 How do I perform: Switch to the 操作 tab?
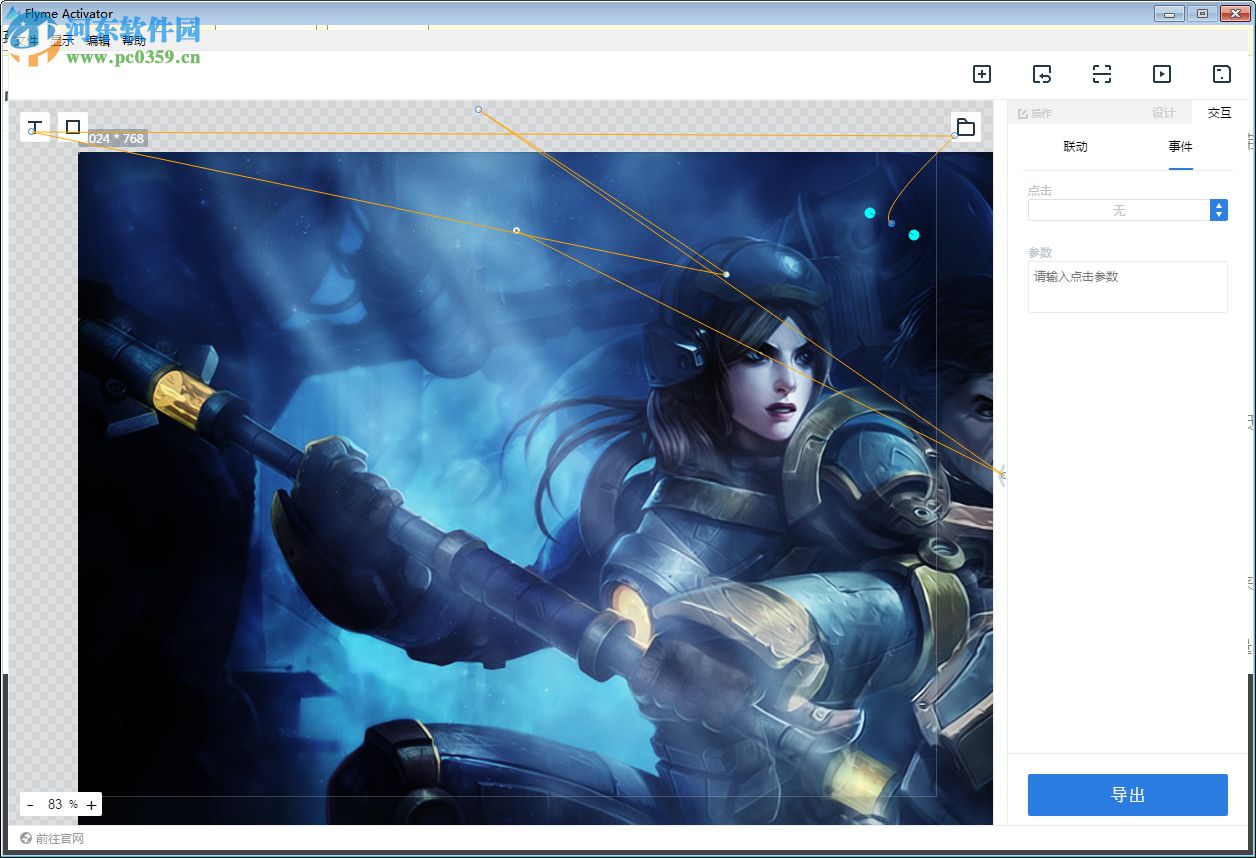click(x=1035, y=113)
